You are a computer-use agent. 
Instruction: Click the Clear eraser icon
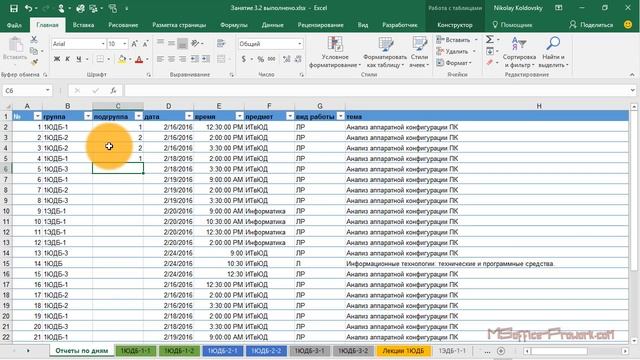490,62
